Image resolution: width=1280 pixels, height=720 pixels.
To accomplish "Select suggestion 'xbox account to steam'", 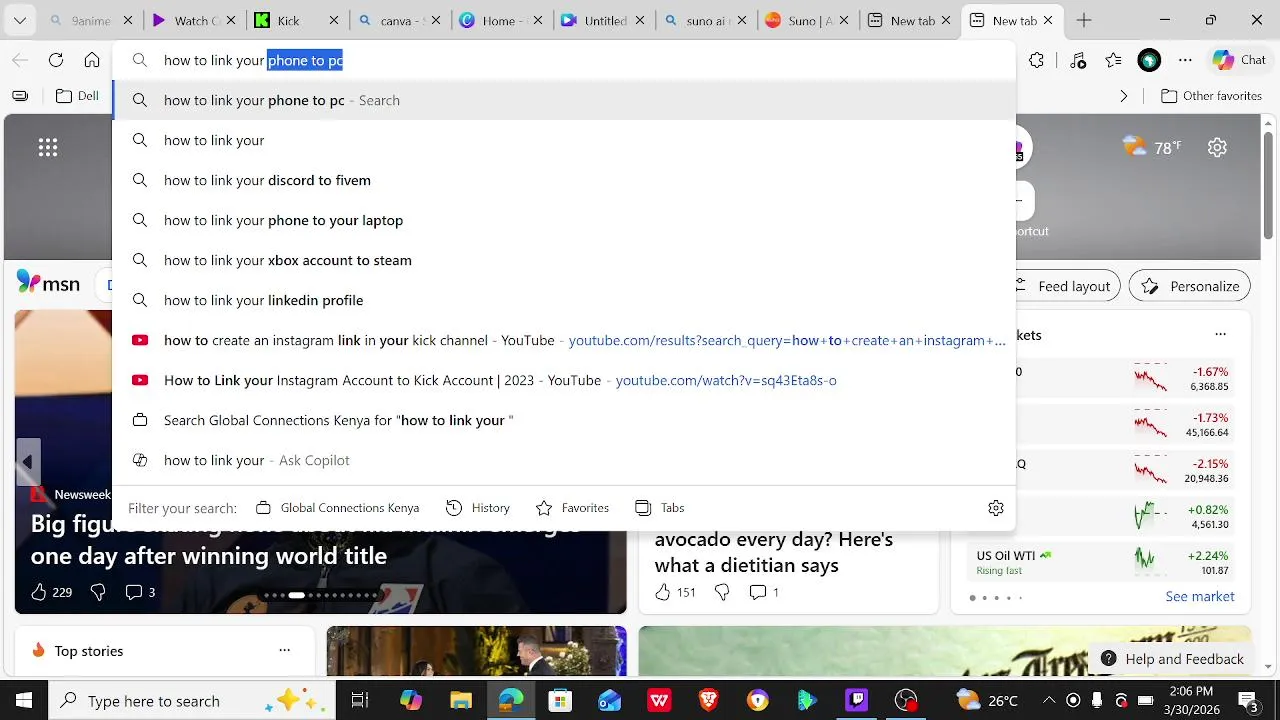I will (x=564, y=260).
